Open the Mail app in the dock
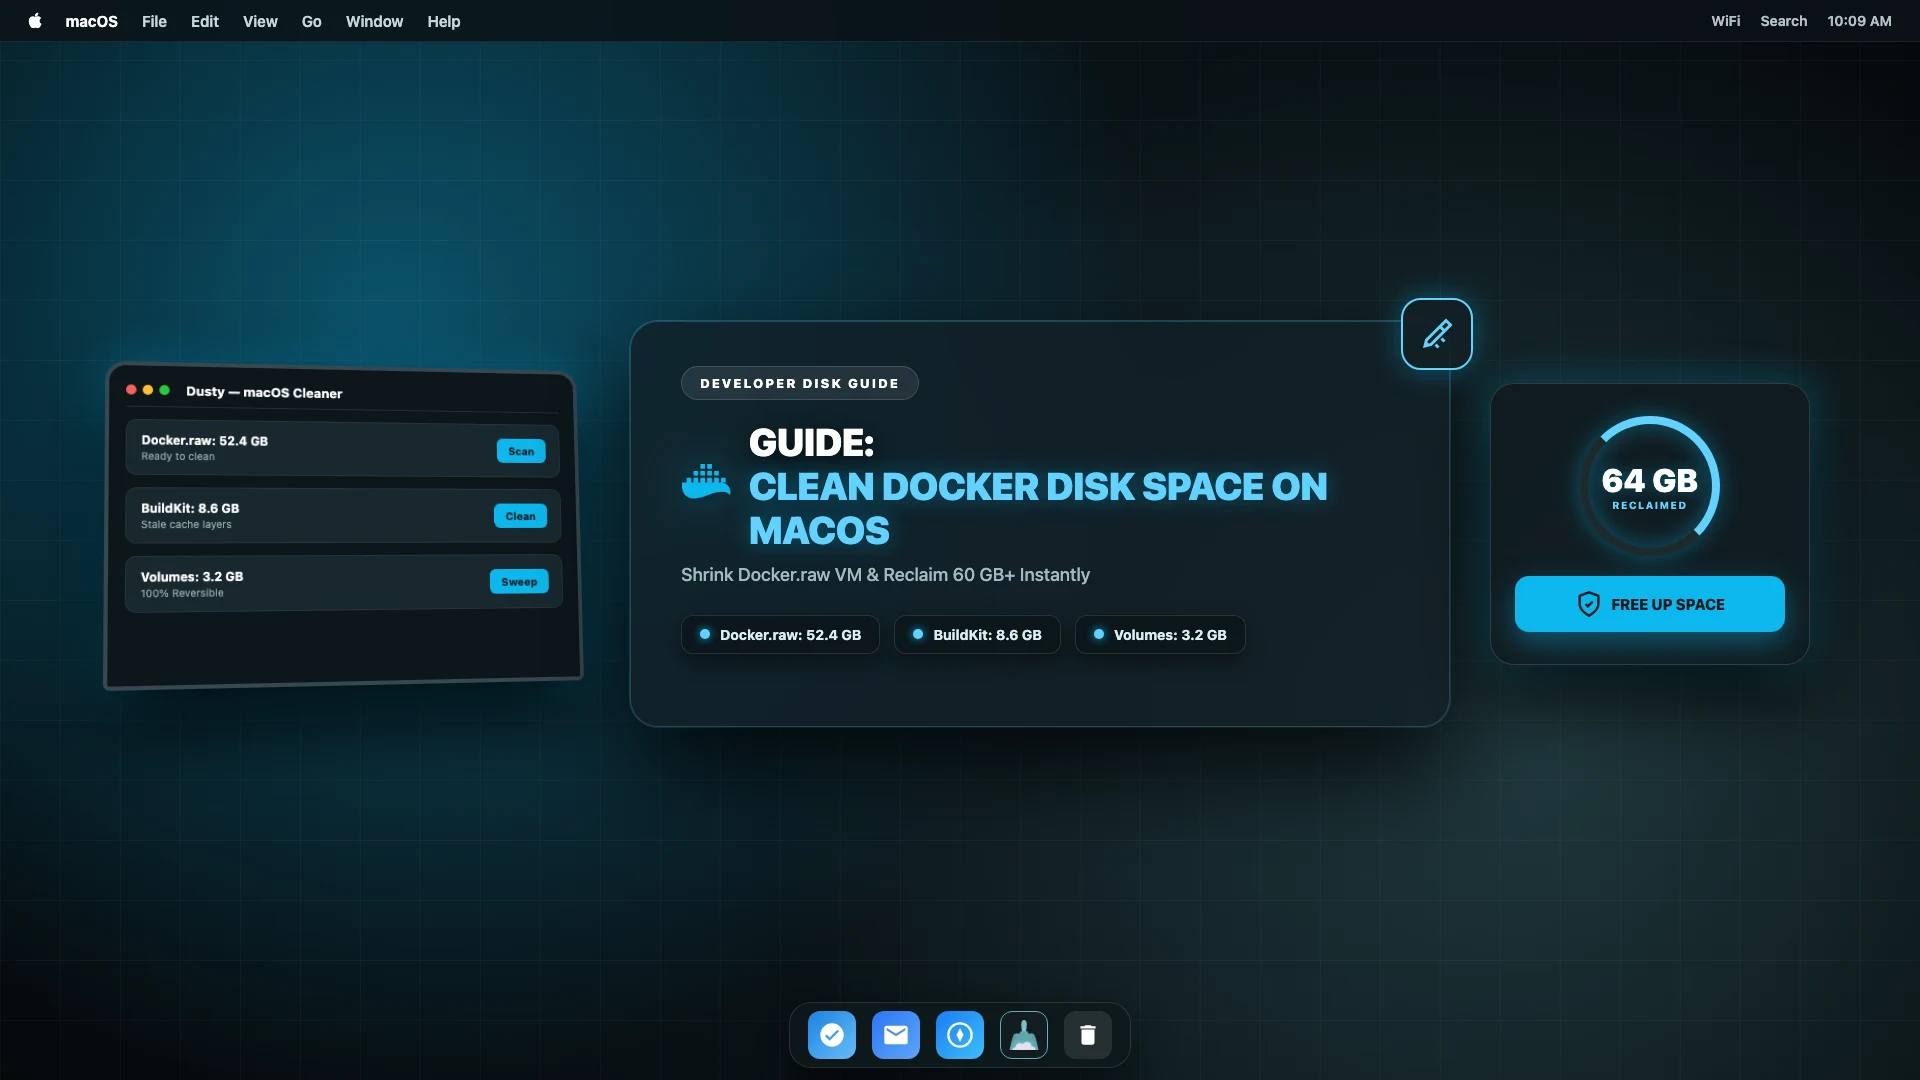 (896, 1035)
